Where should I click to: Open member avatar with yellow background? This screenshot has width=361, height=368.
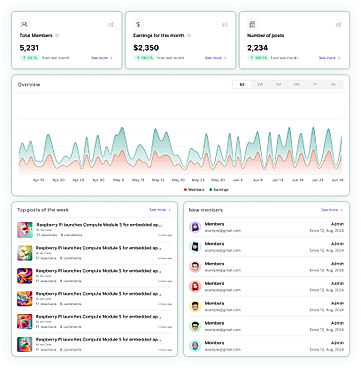click(195, 306)
